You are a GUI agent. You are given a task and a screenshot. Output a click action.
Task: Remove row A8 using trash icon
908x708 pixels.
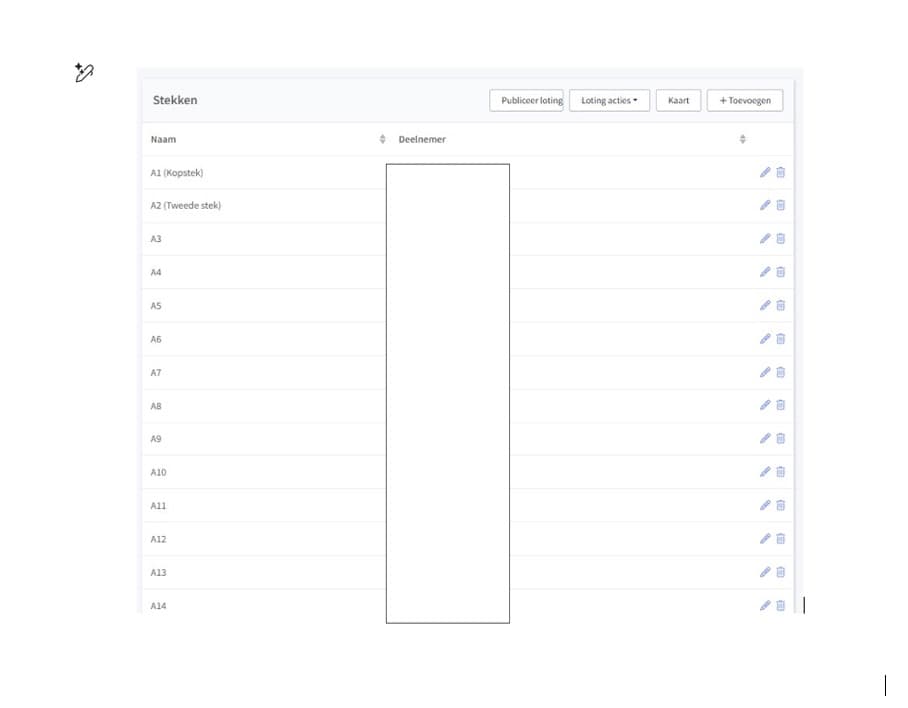point(780,405)
